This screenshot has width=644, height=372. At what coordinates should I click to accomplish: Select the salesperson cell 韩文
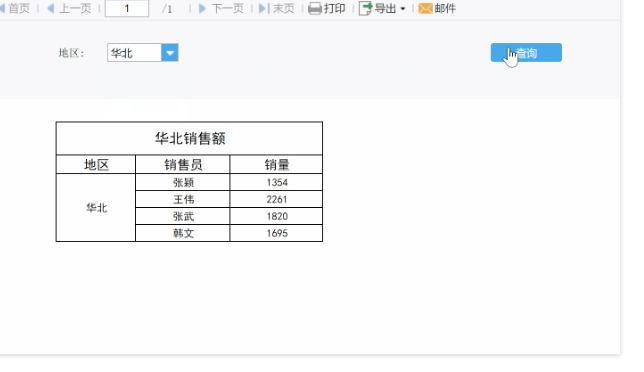tap(183, 233)
